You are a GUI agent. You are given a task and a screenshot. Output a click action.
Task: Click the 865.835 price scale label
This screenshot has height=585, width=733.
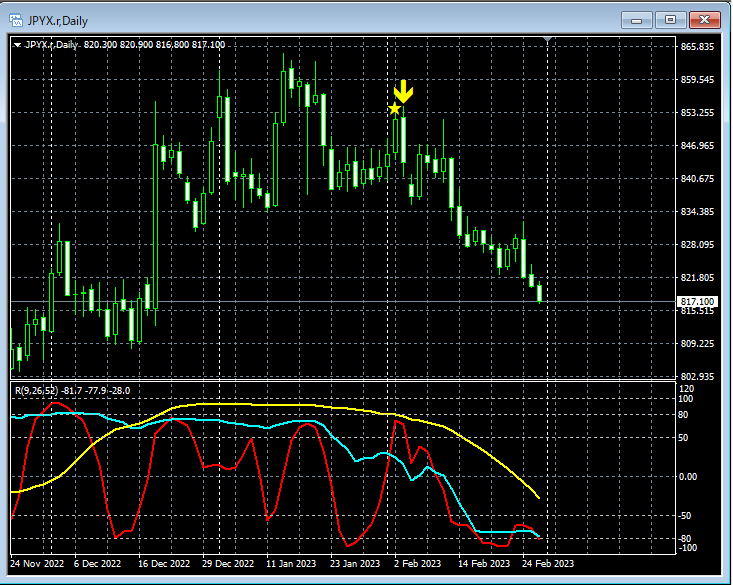[x=697, y=47]
